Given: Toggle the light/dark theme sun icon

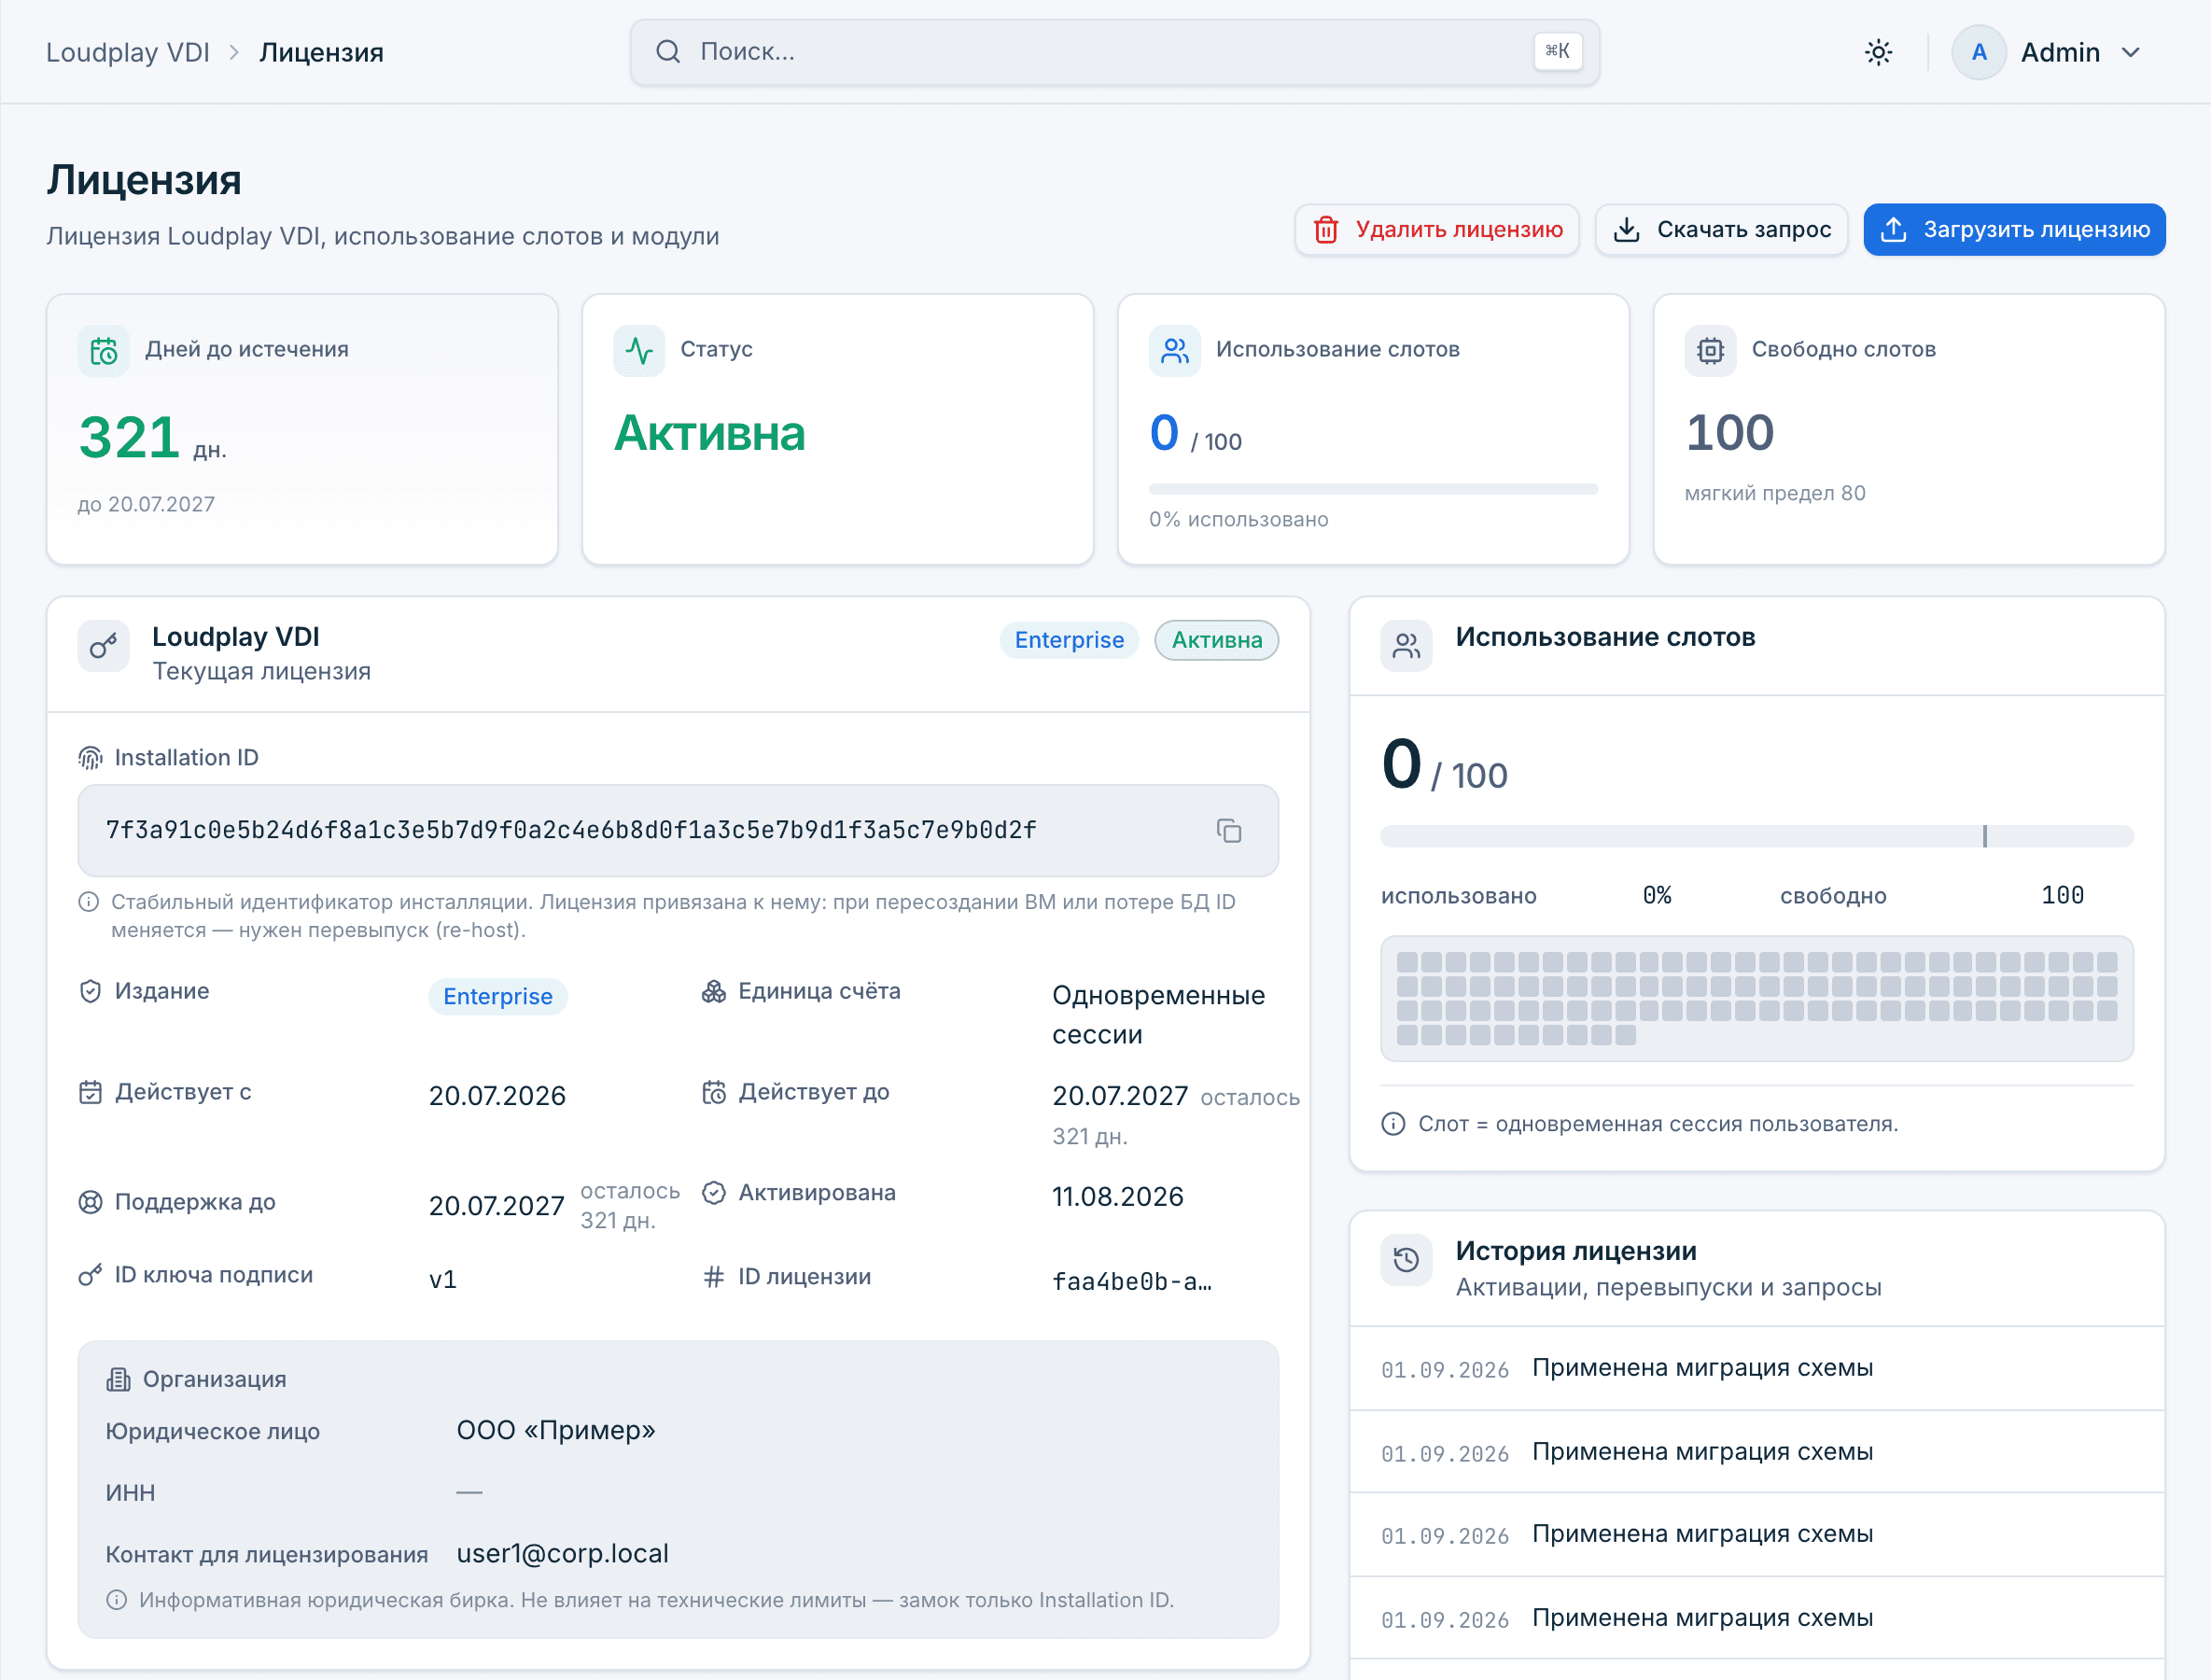Looking at the screenshot, I should click(1878, 52).
